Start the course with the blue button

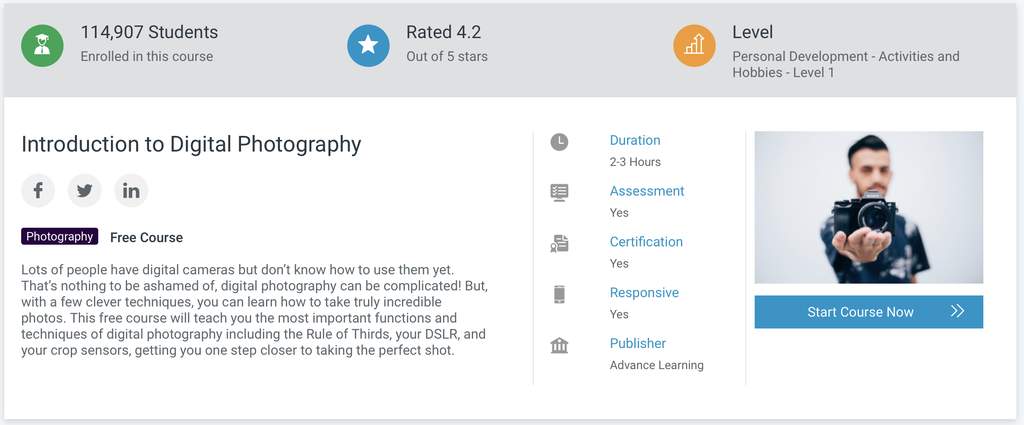click(x=869, y=312)
